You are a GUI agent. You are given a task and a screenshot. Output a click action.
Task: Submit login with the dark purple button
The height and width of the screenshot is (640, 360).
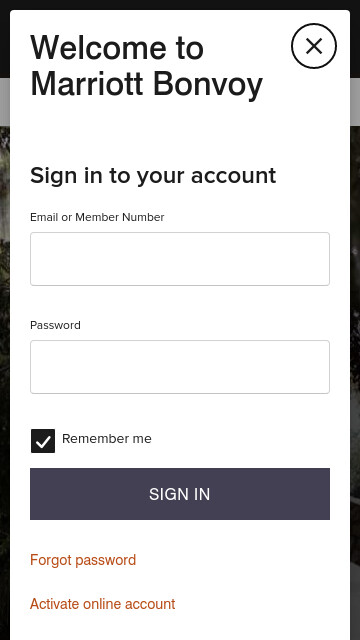180,494
